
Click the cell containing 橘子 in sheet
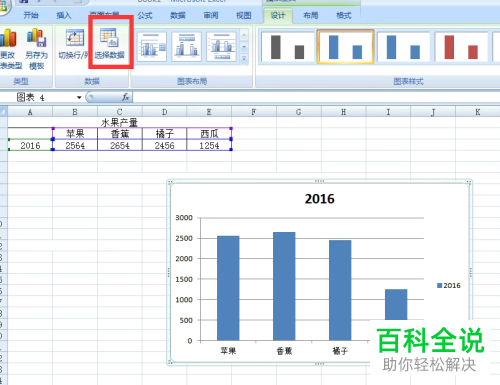tap(164, 134)
